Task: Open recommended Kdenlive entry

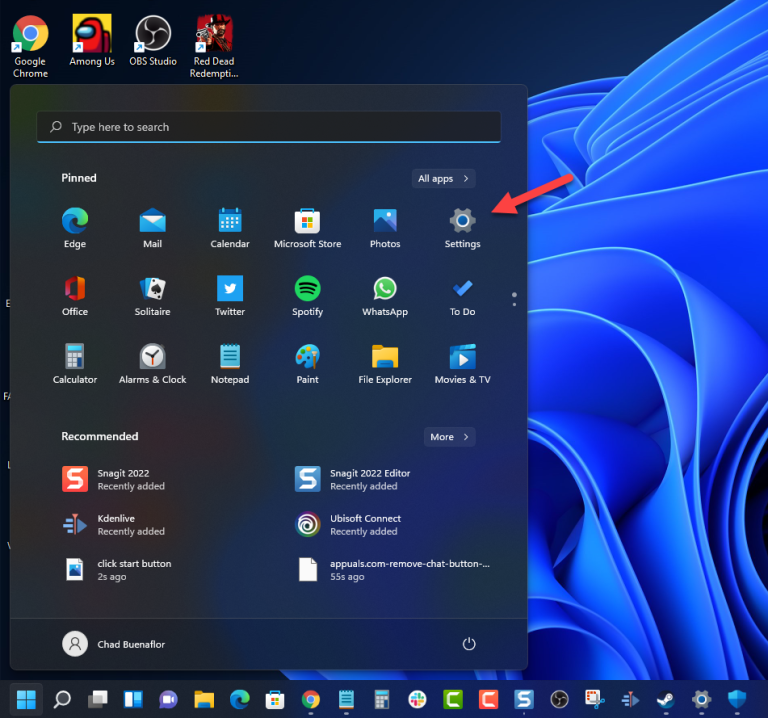Action: [x=114, y=525]
